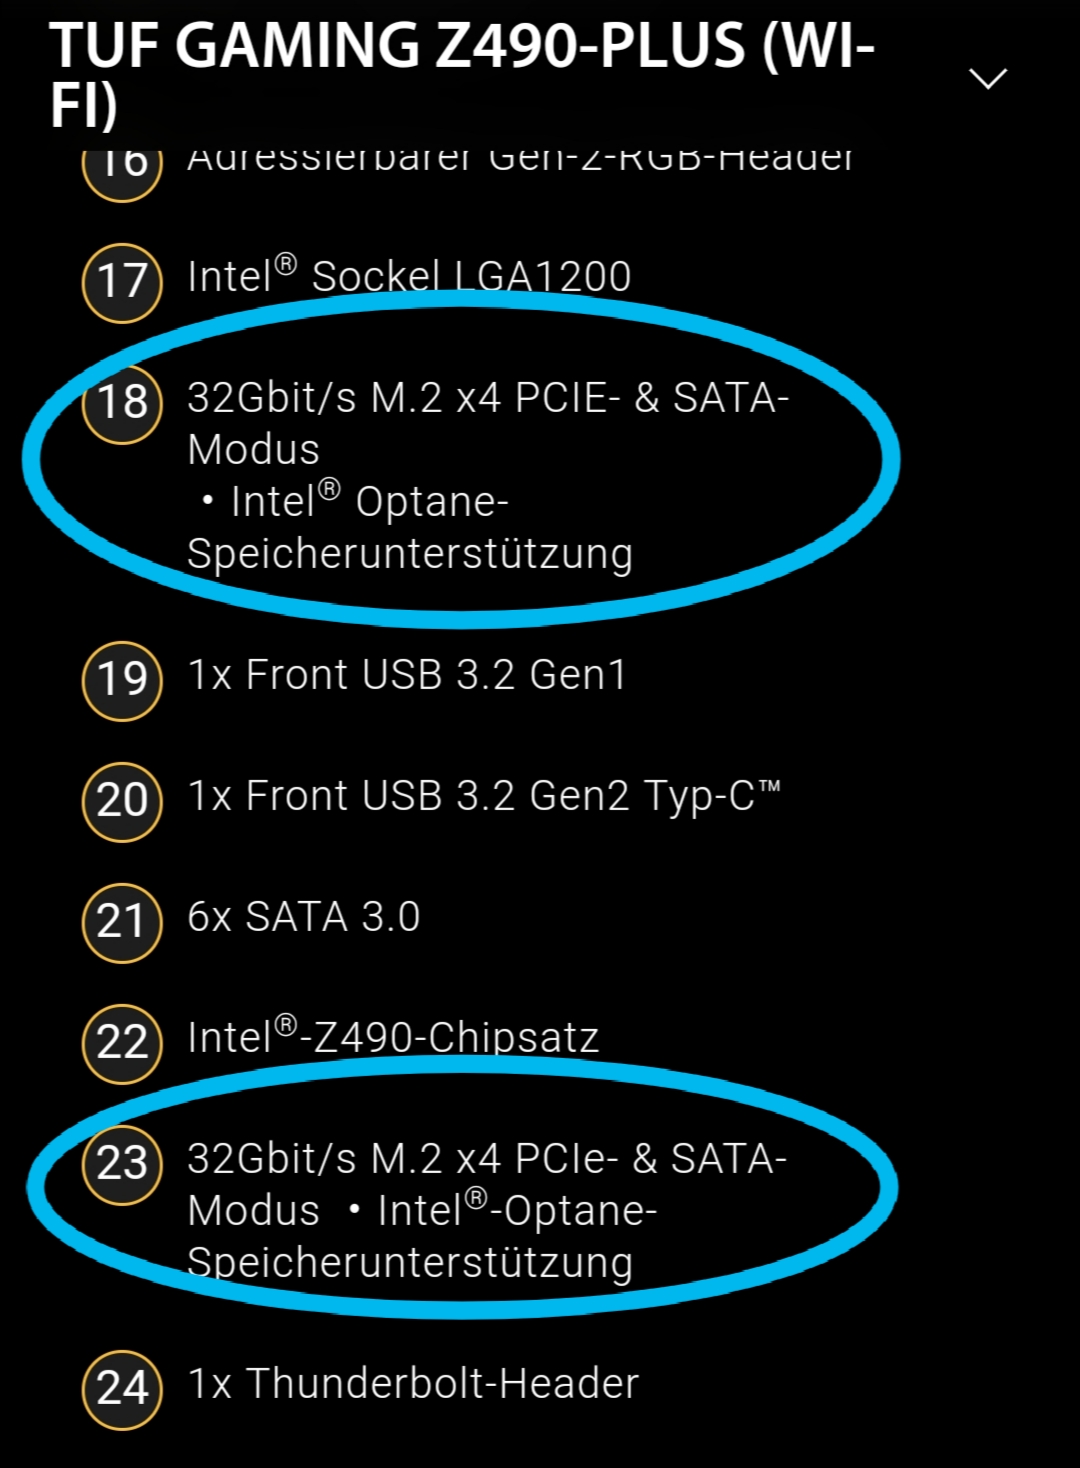Screen dimensions: 1080x1468
Task: Click the circled marker 18
Action: coord(121,402)
